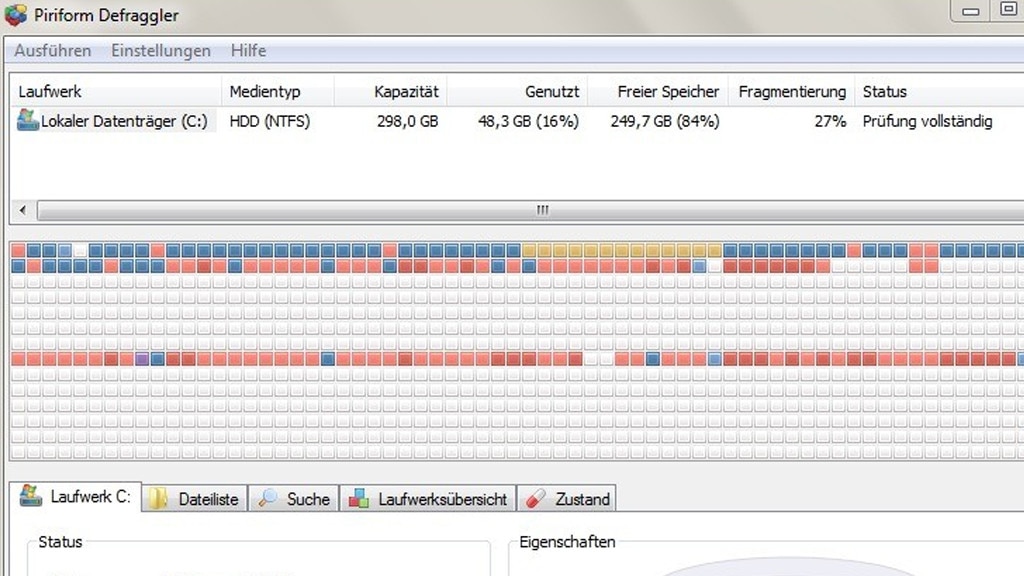Click the magnifier icon on Suche tab
The image size is (1024, 576).
coord(267,498)
